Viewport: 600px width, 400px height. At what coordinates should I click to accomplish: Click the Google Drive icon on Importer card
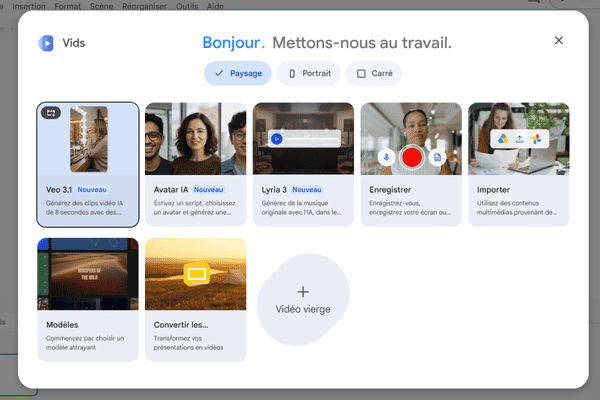point(503,139)
